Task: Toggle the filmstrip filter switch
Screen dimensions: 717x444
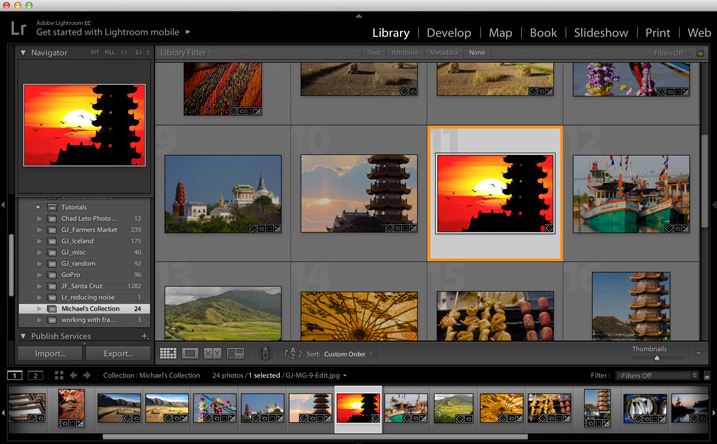Action: coord(707,375)
